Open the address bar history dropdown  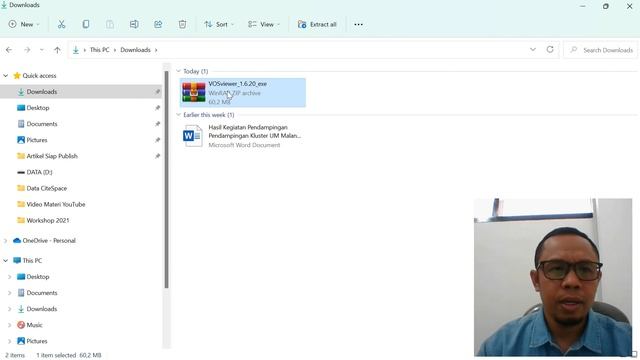[x=533, y=49]
